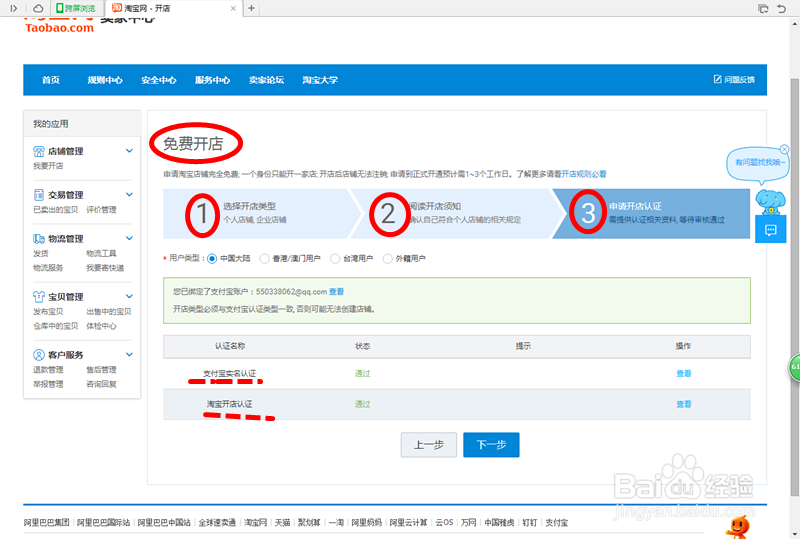
Task: Open 服务中心 nav item
Action: pos(212,80)
